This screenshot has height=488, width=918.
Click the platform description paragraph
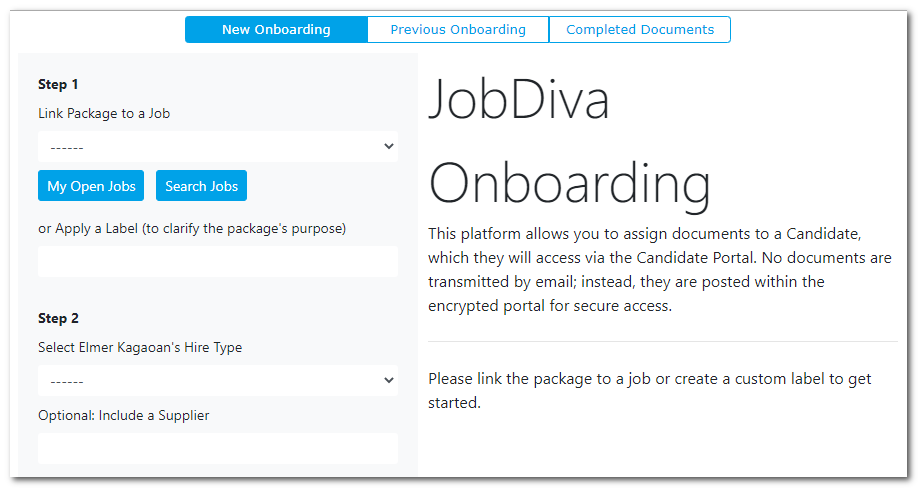click(x=659, y=269)
